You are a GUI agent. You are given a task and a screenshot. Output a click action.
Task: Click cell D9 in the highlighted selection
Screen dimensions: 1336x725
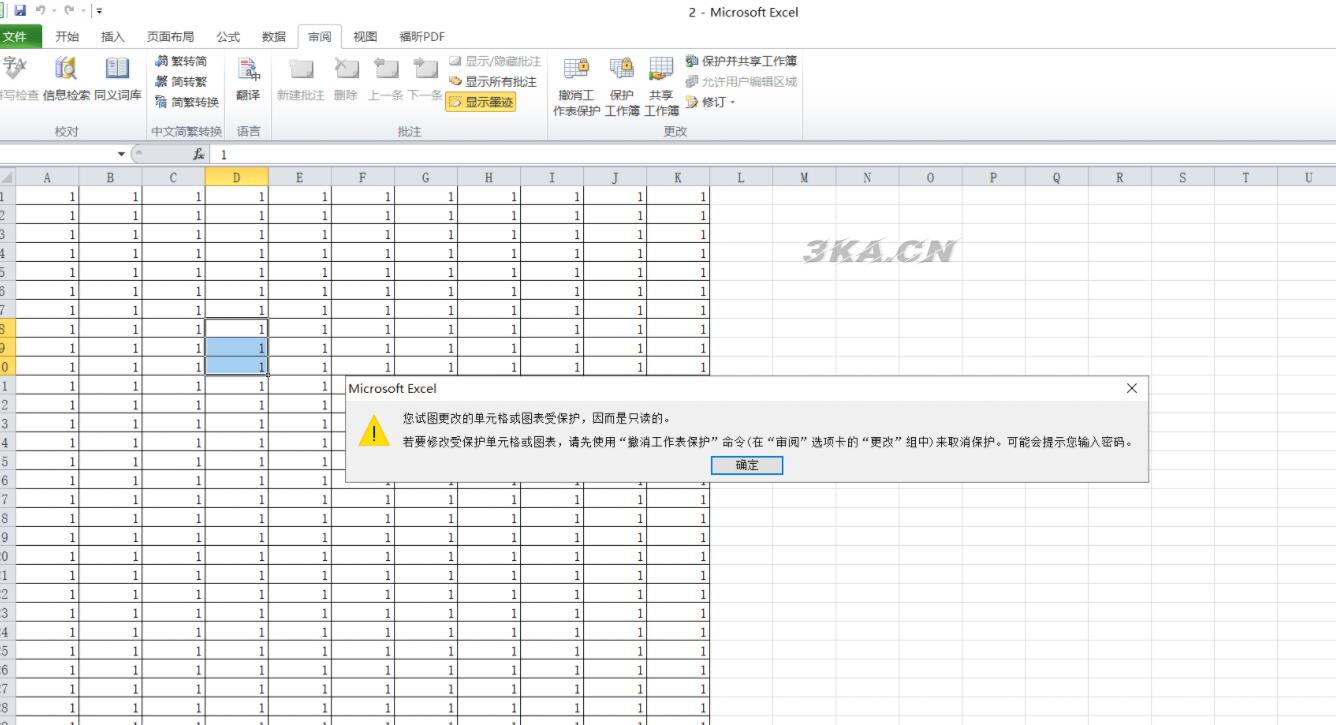pyautogui.click(x=236, y=348)
